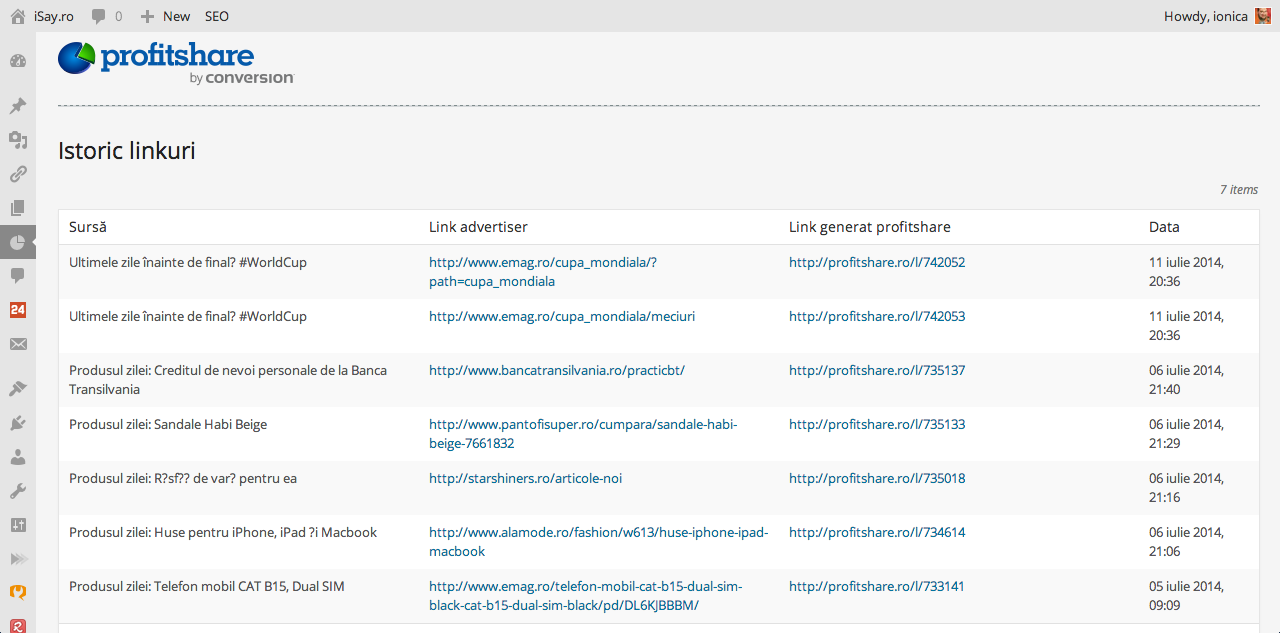The width and height of the screenshot is (1280, 633).
Task: Click the red 24 sidebar icon
Action: pyautogui.click(x=18, y=310)
